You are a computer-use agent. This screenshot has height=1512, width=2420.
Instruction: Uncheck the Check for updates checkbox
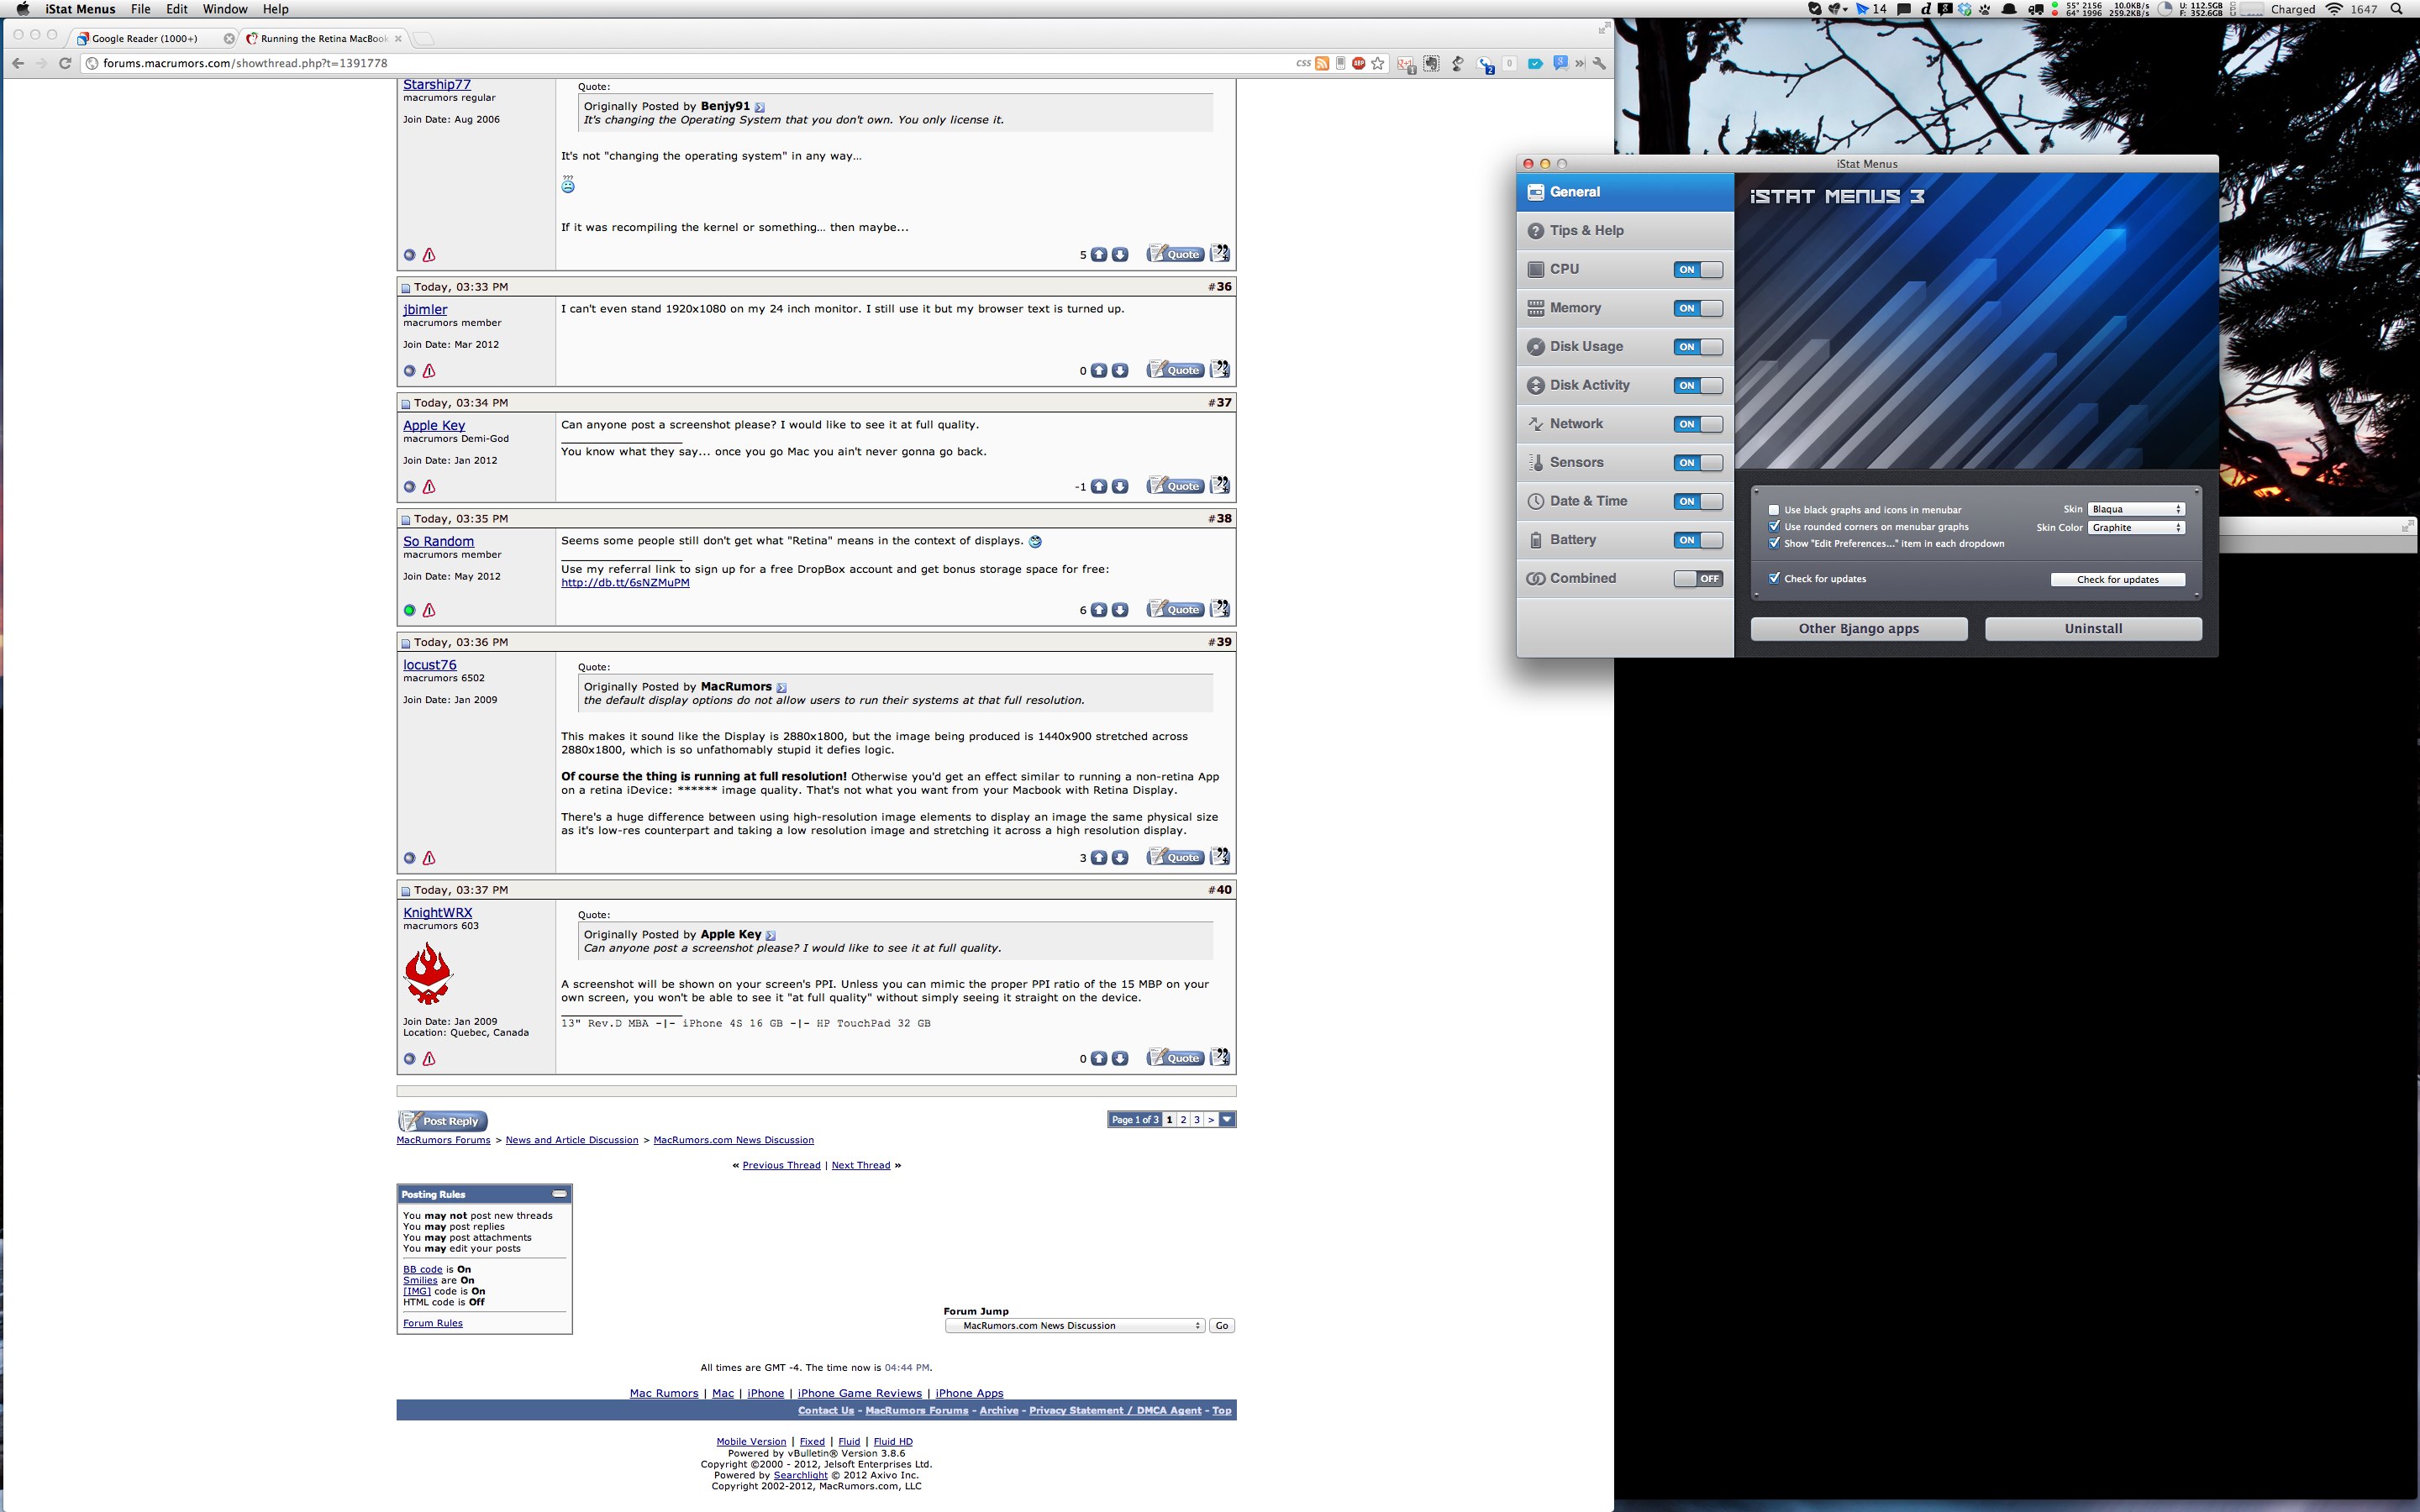(x=1774, y=579)
